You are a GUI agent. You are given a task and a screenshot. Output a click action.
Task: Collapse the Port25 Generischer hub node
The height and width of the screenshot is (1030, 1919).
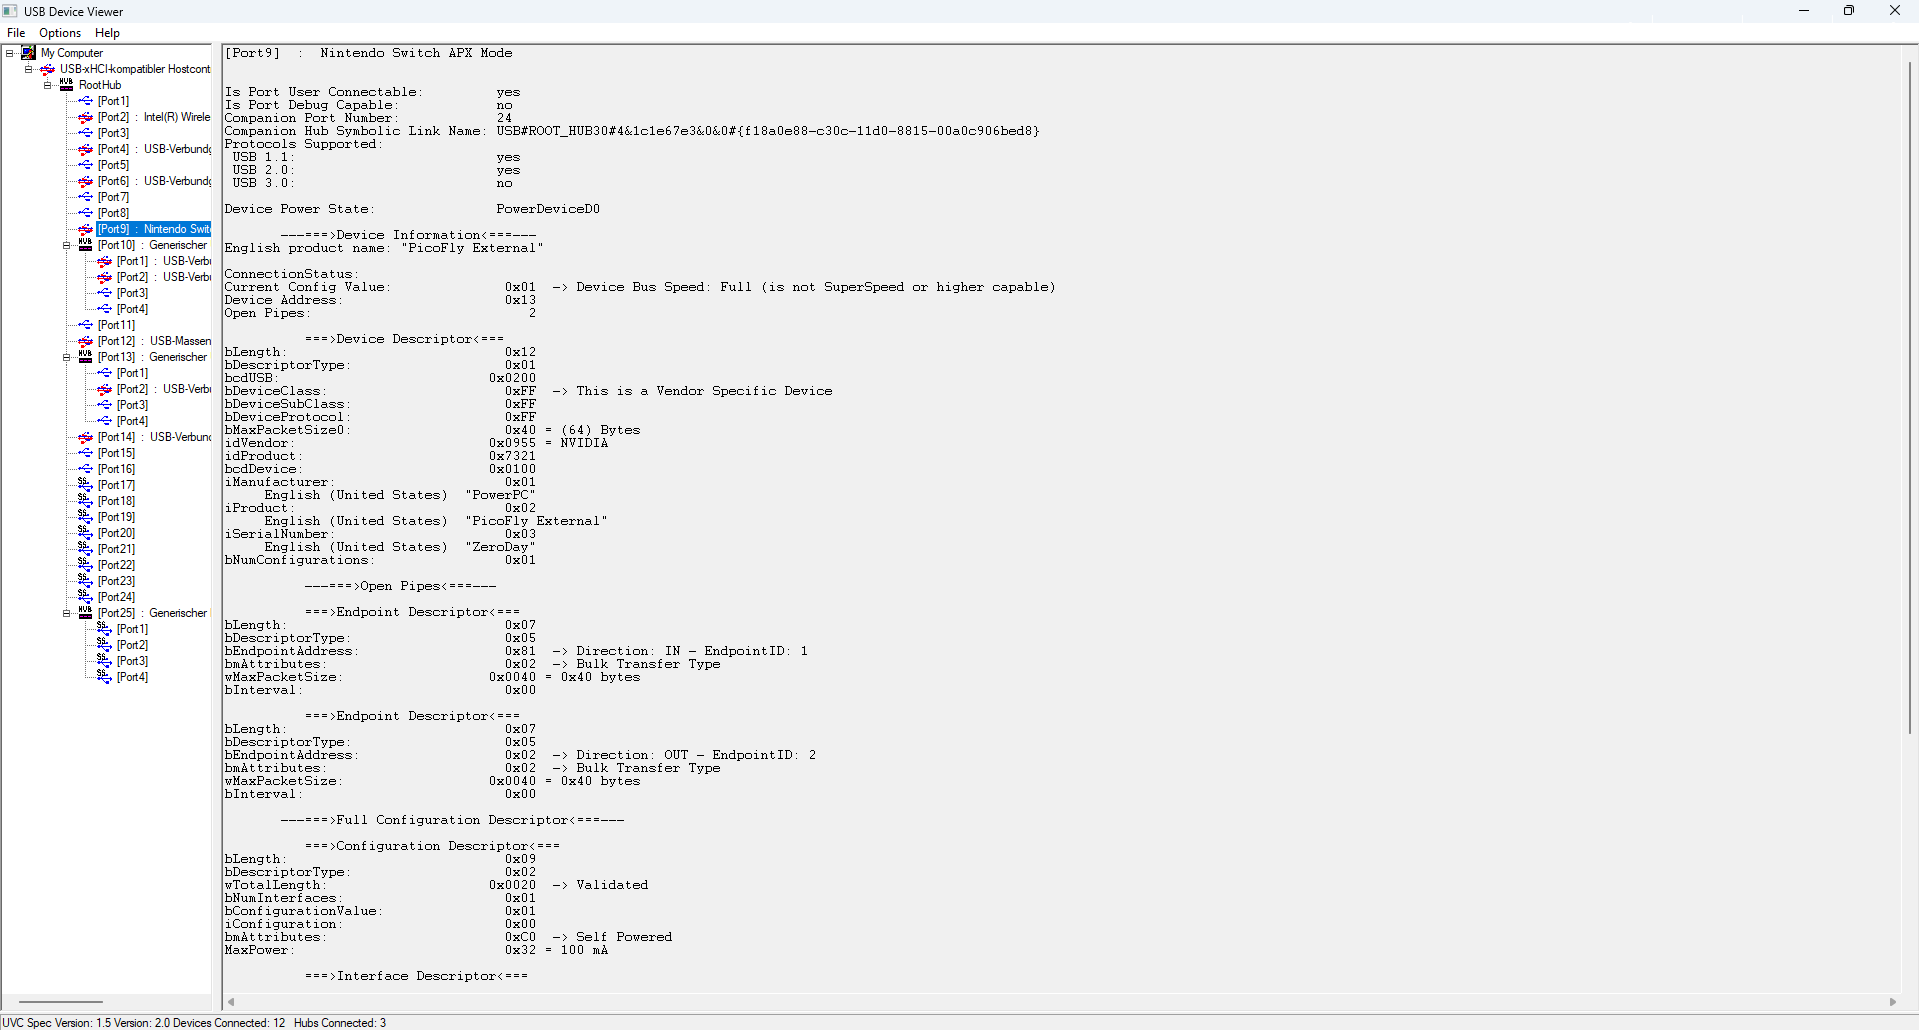pyautogui.click(x=67, y=613)
